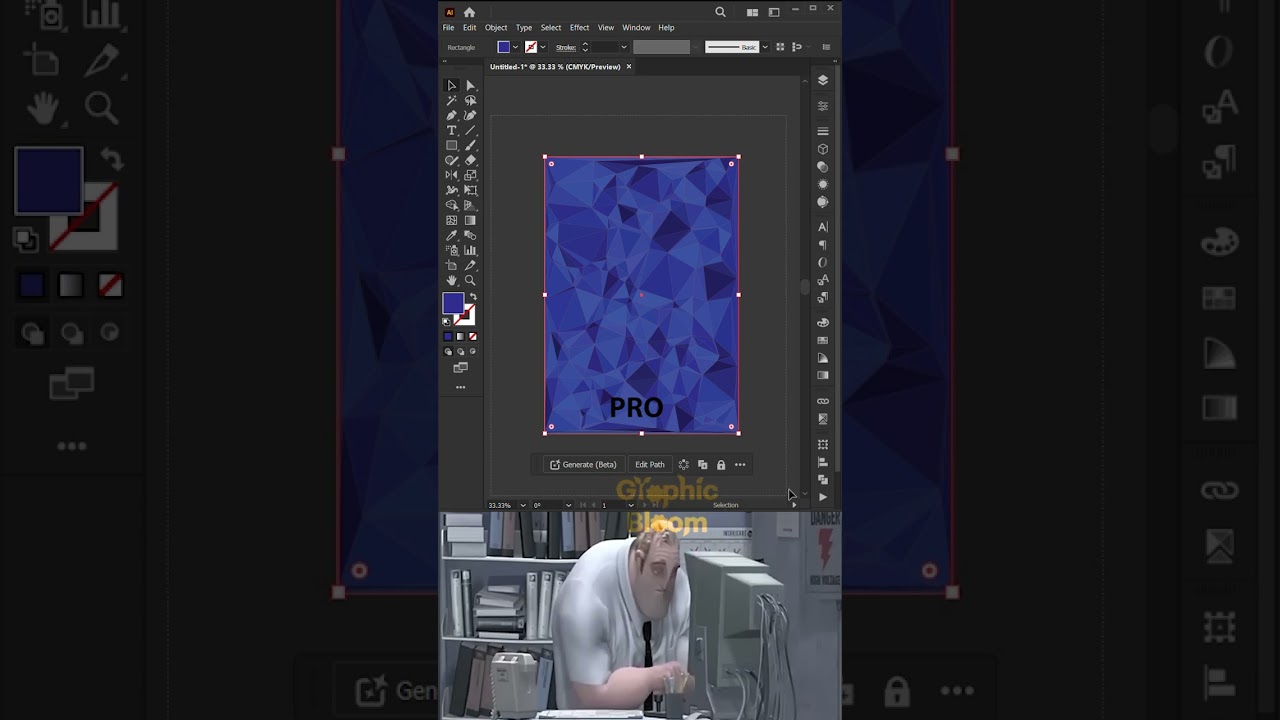Click the Stroke color box in the toolbar
This screenshot has width=1280, height=720.
coord(466,316)
